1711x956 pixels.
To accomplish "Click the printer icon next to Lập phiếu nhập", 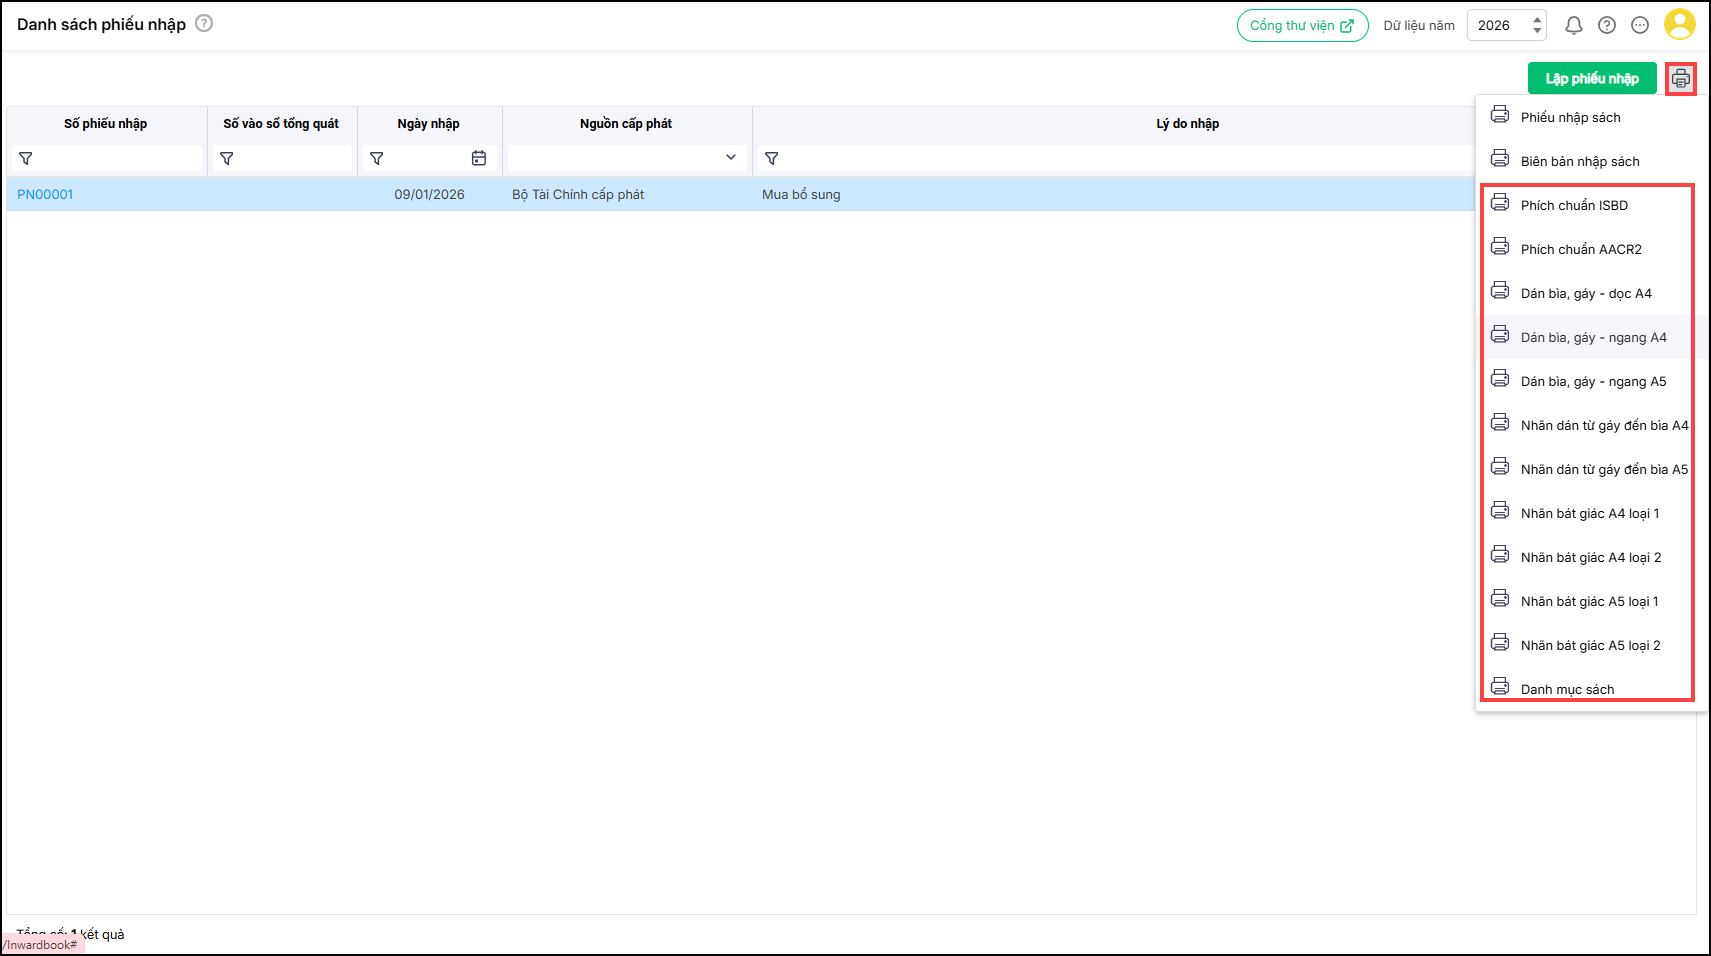I will (x=1680, y=79).
